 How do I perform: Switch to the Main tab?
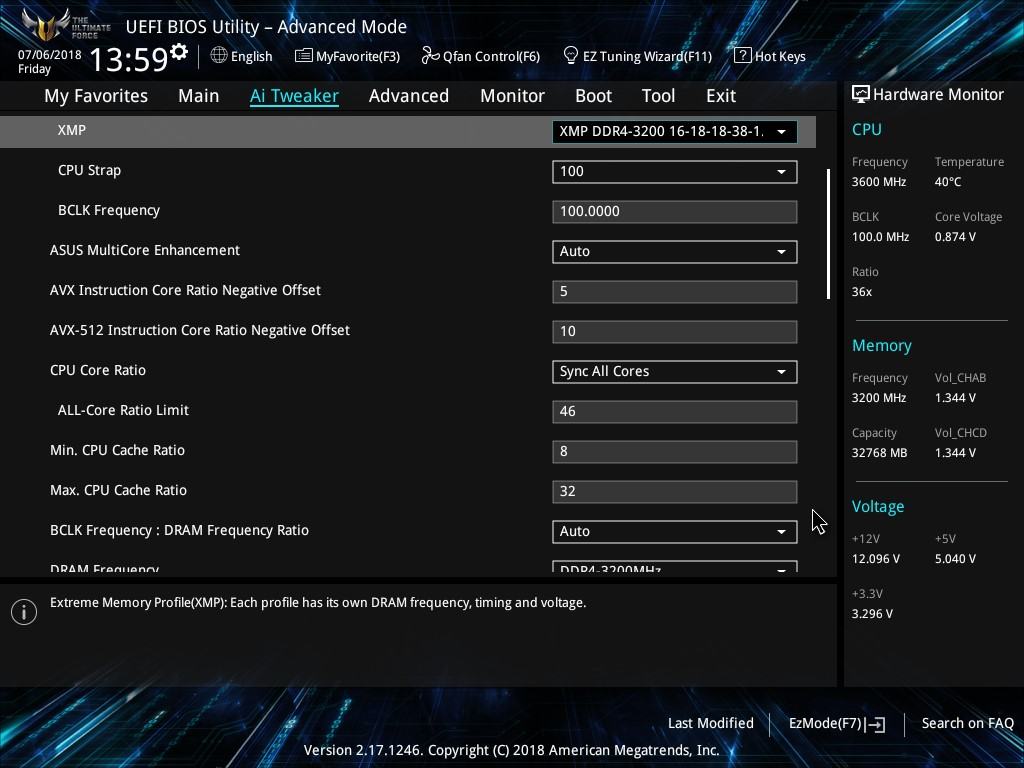[x=199, y=96]
